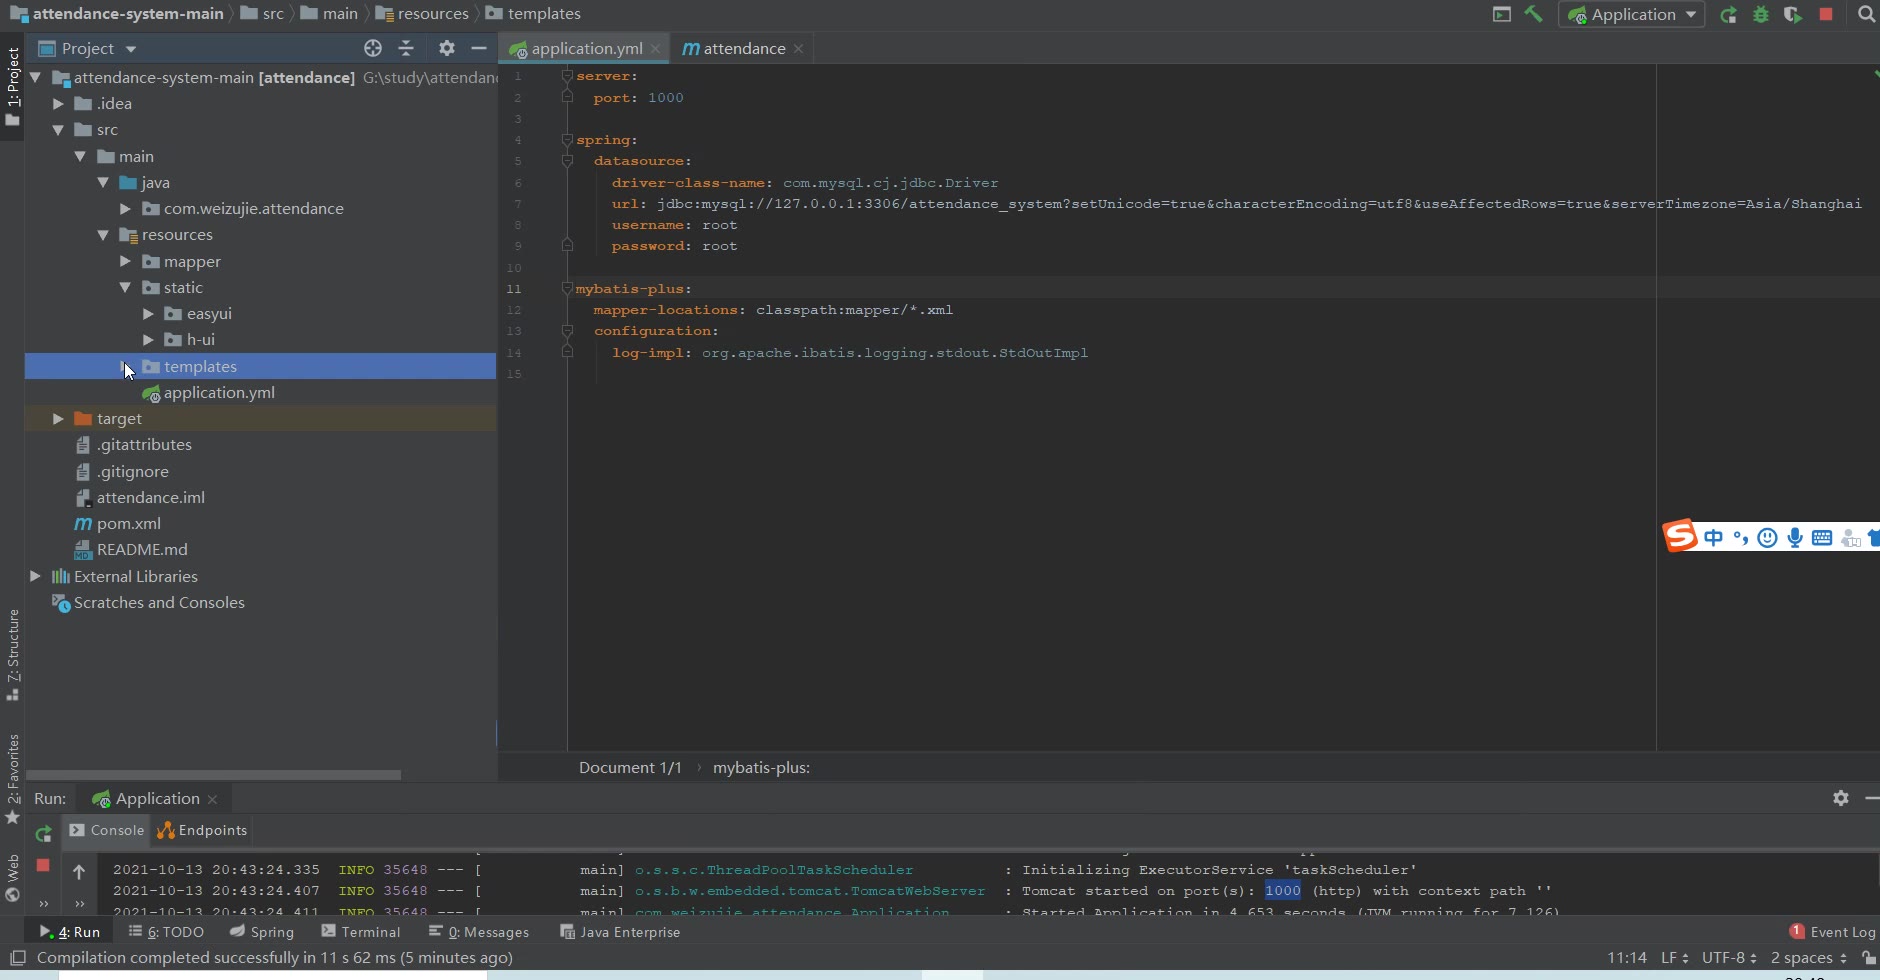Click the toolbar icon left of Build hammer

[1501, 14]
